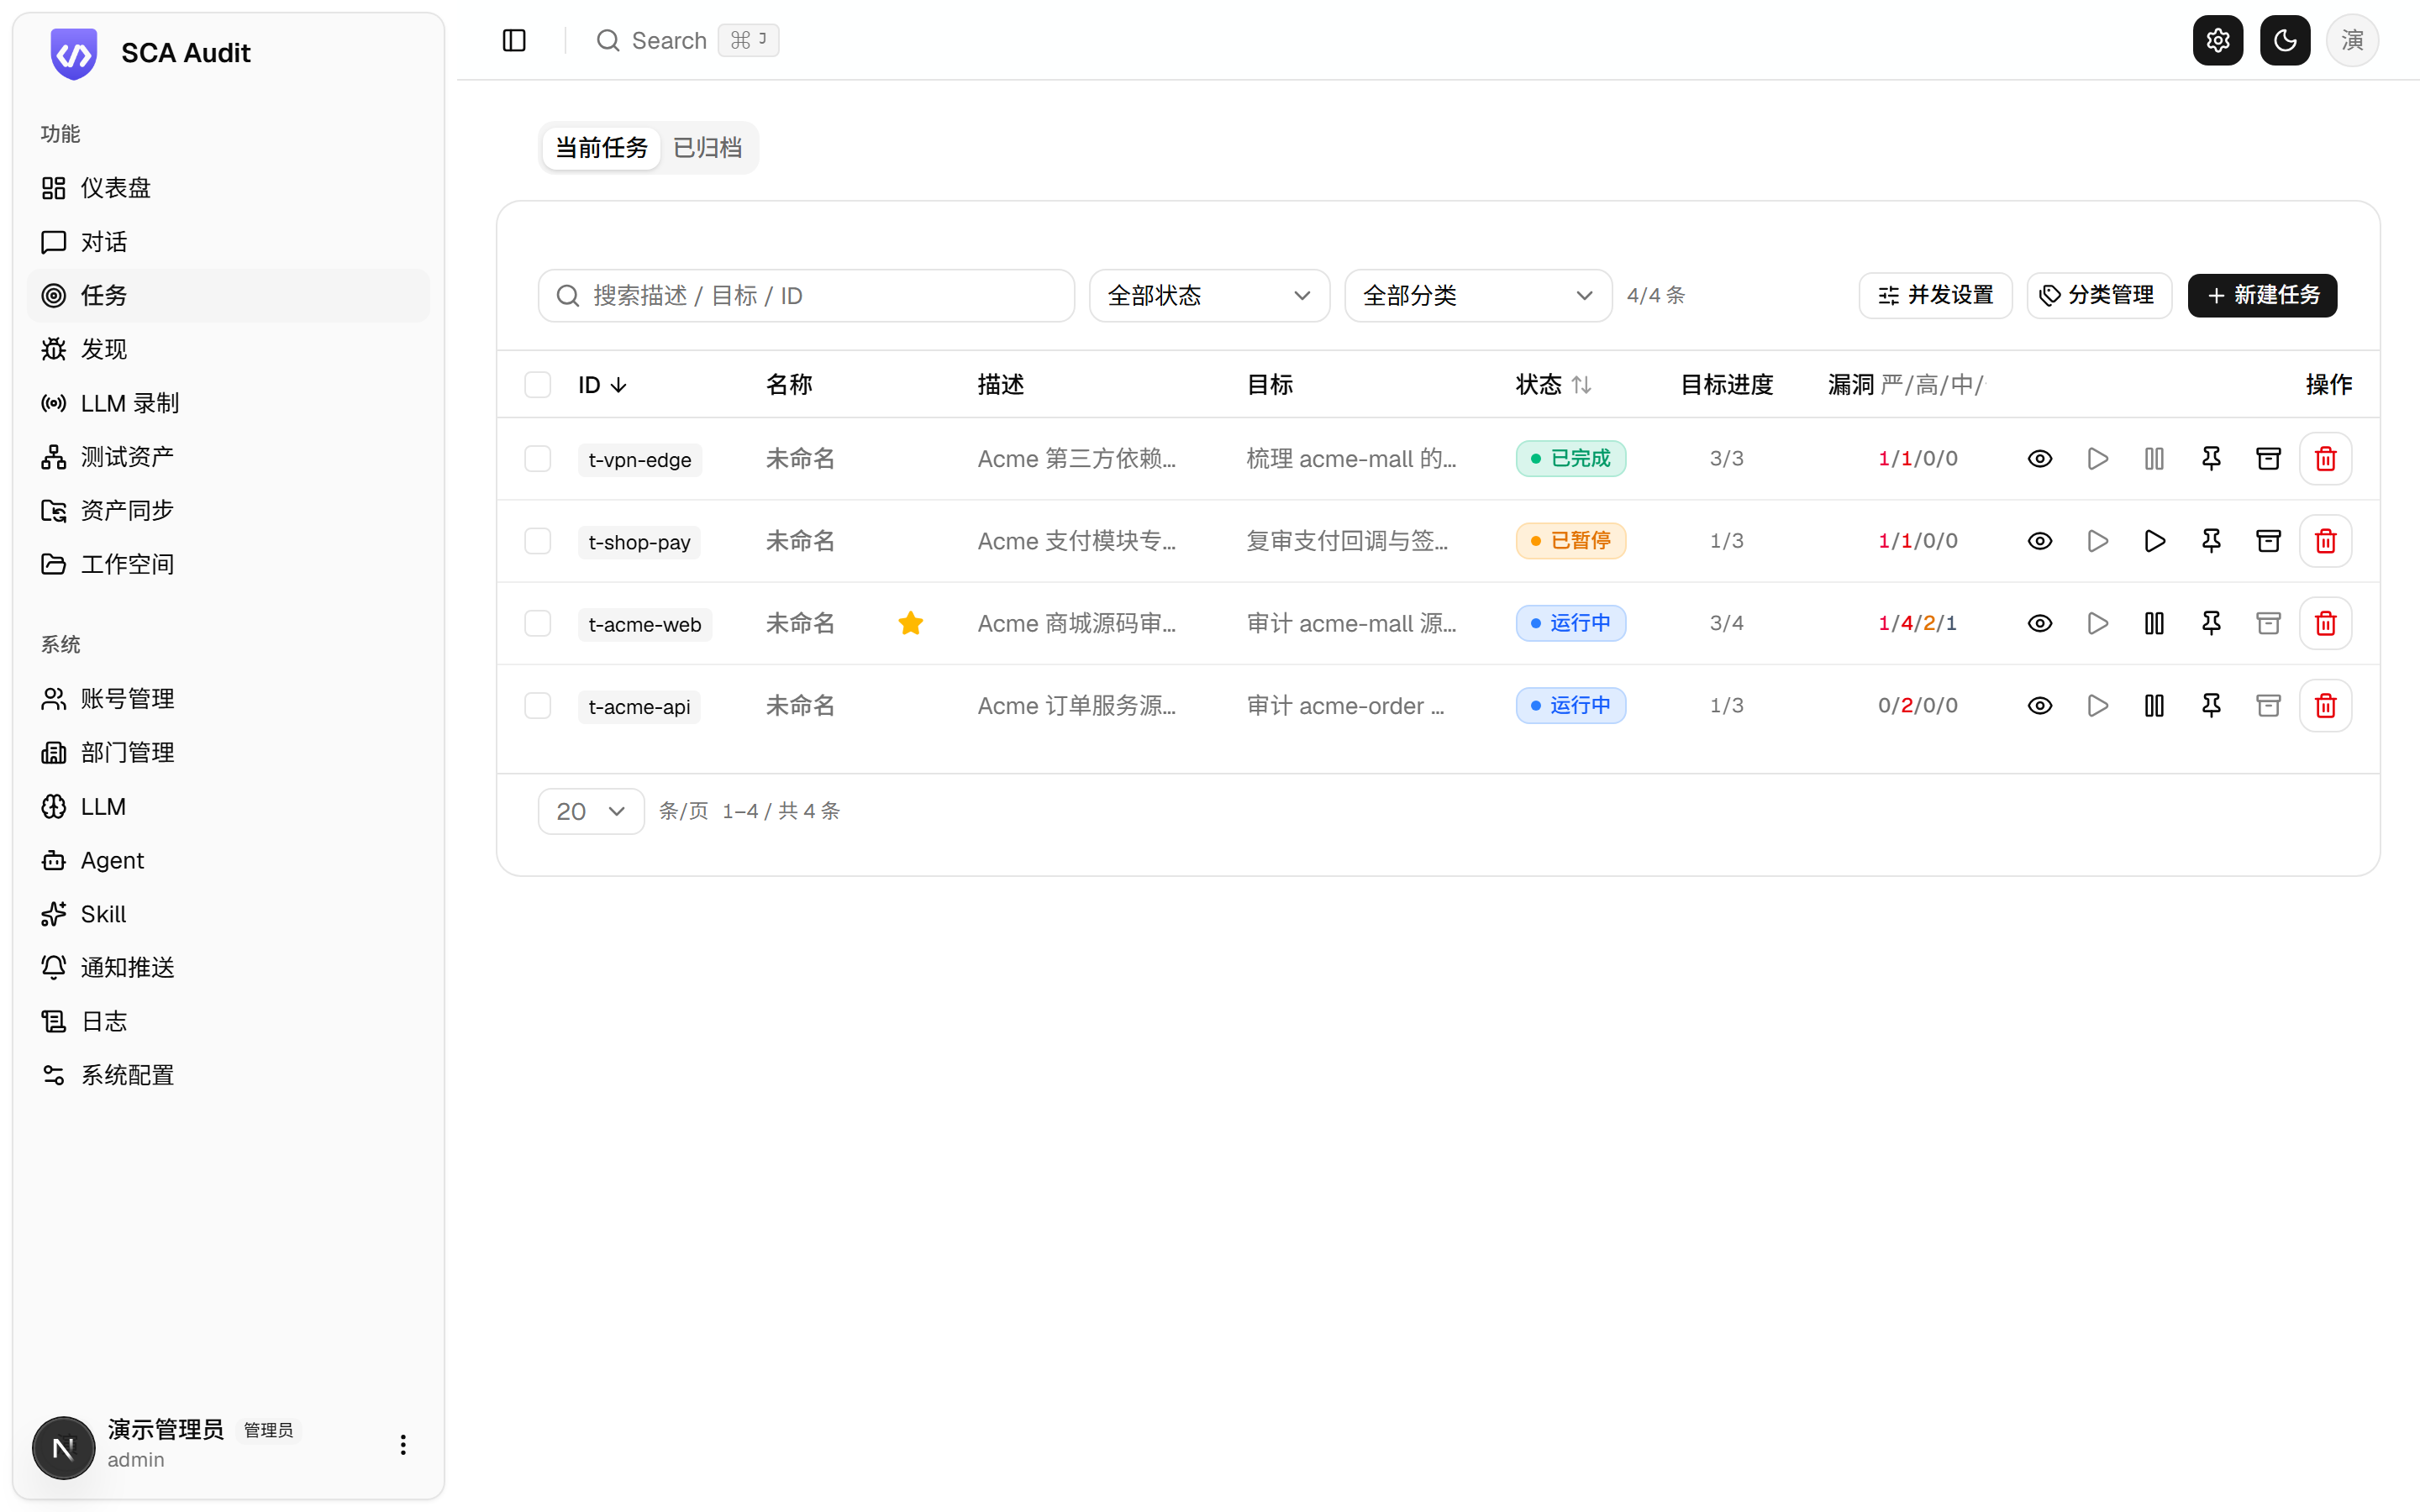The width and height of the screenshot is (2420, 1512).
Task: Select all tasks header checkbox
Action: 538,385
